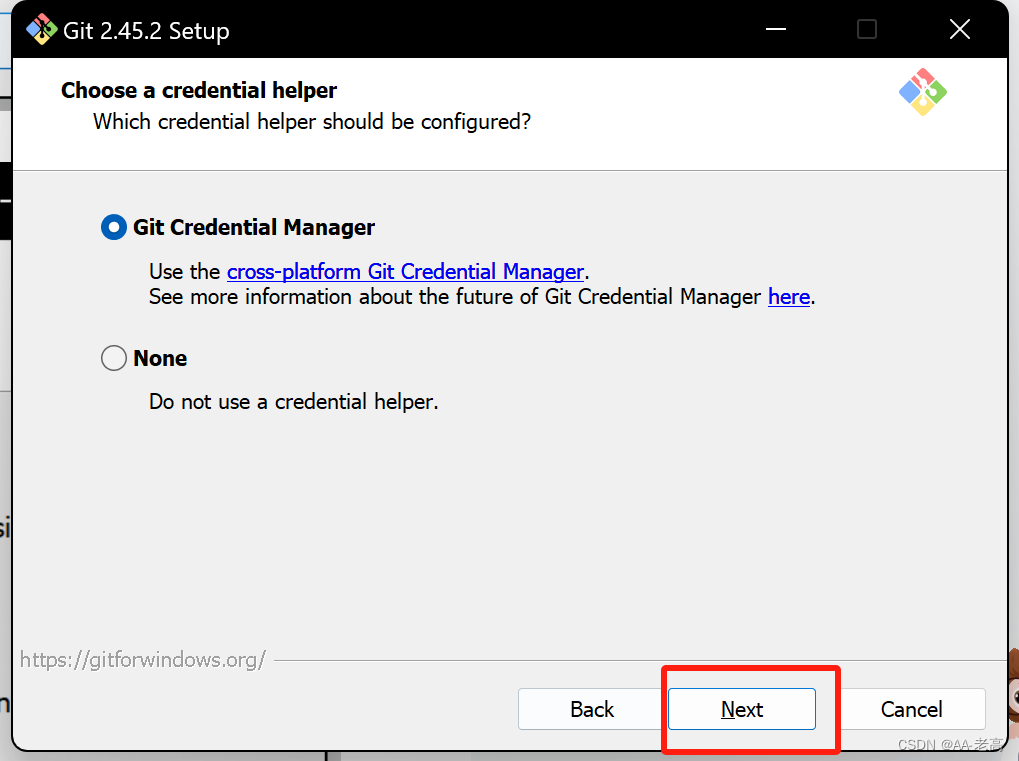Click the 'Git 2.45.2 Setup' window title
1019x761 pixels.
coord(146,31)
